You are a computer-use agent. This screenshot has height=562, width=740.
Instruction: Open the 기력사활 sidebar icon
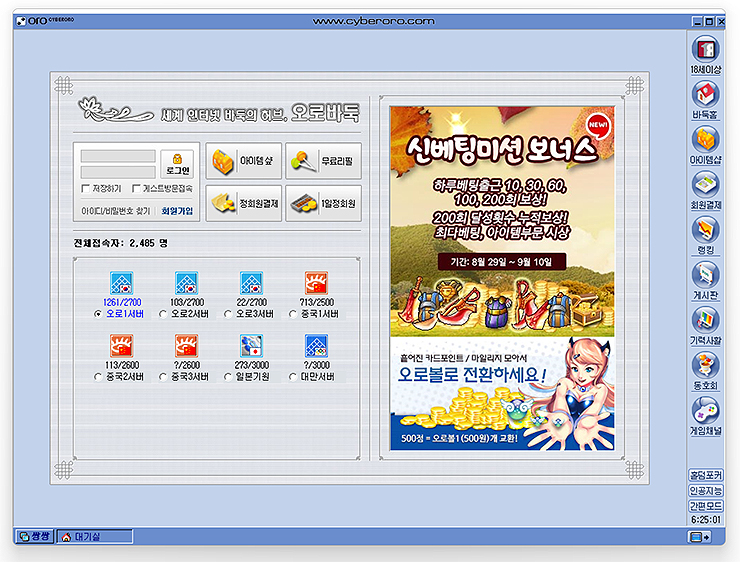point(706,320)
